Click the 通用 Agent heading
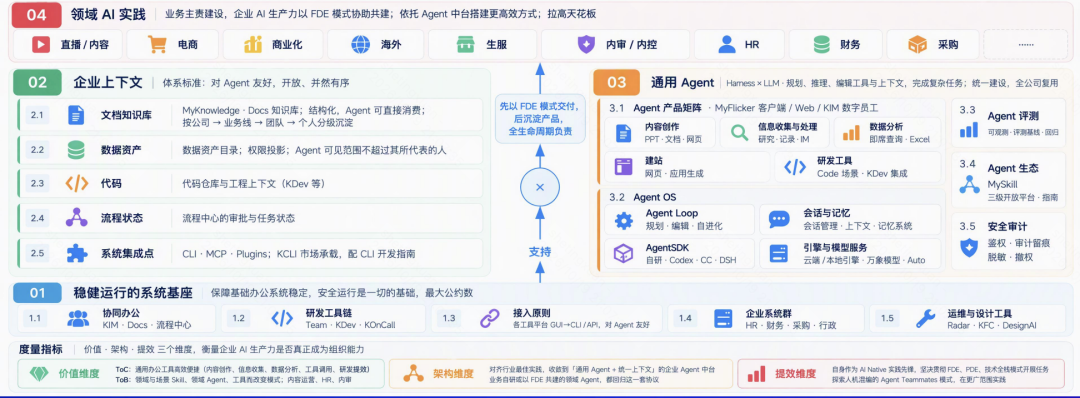 tap(683, 83)
